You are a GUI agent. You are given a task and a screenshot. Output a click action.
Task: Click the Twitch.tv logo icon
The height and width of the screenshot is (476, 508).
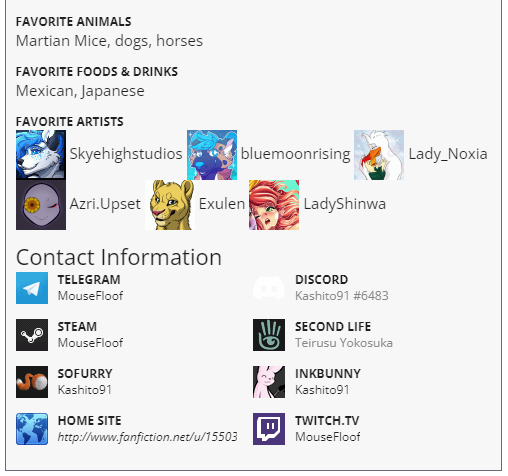pos(269,429)
